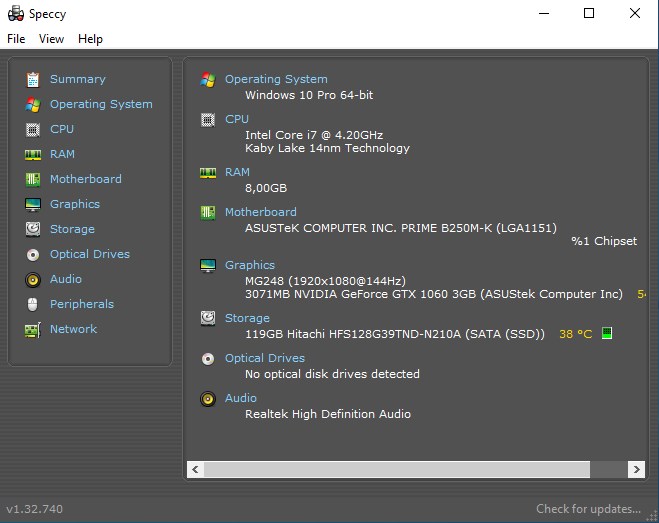Viewport: 659px width, 523px height.
Task: Show the RAM details from sidebar
Action: pos(62,154)
